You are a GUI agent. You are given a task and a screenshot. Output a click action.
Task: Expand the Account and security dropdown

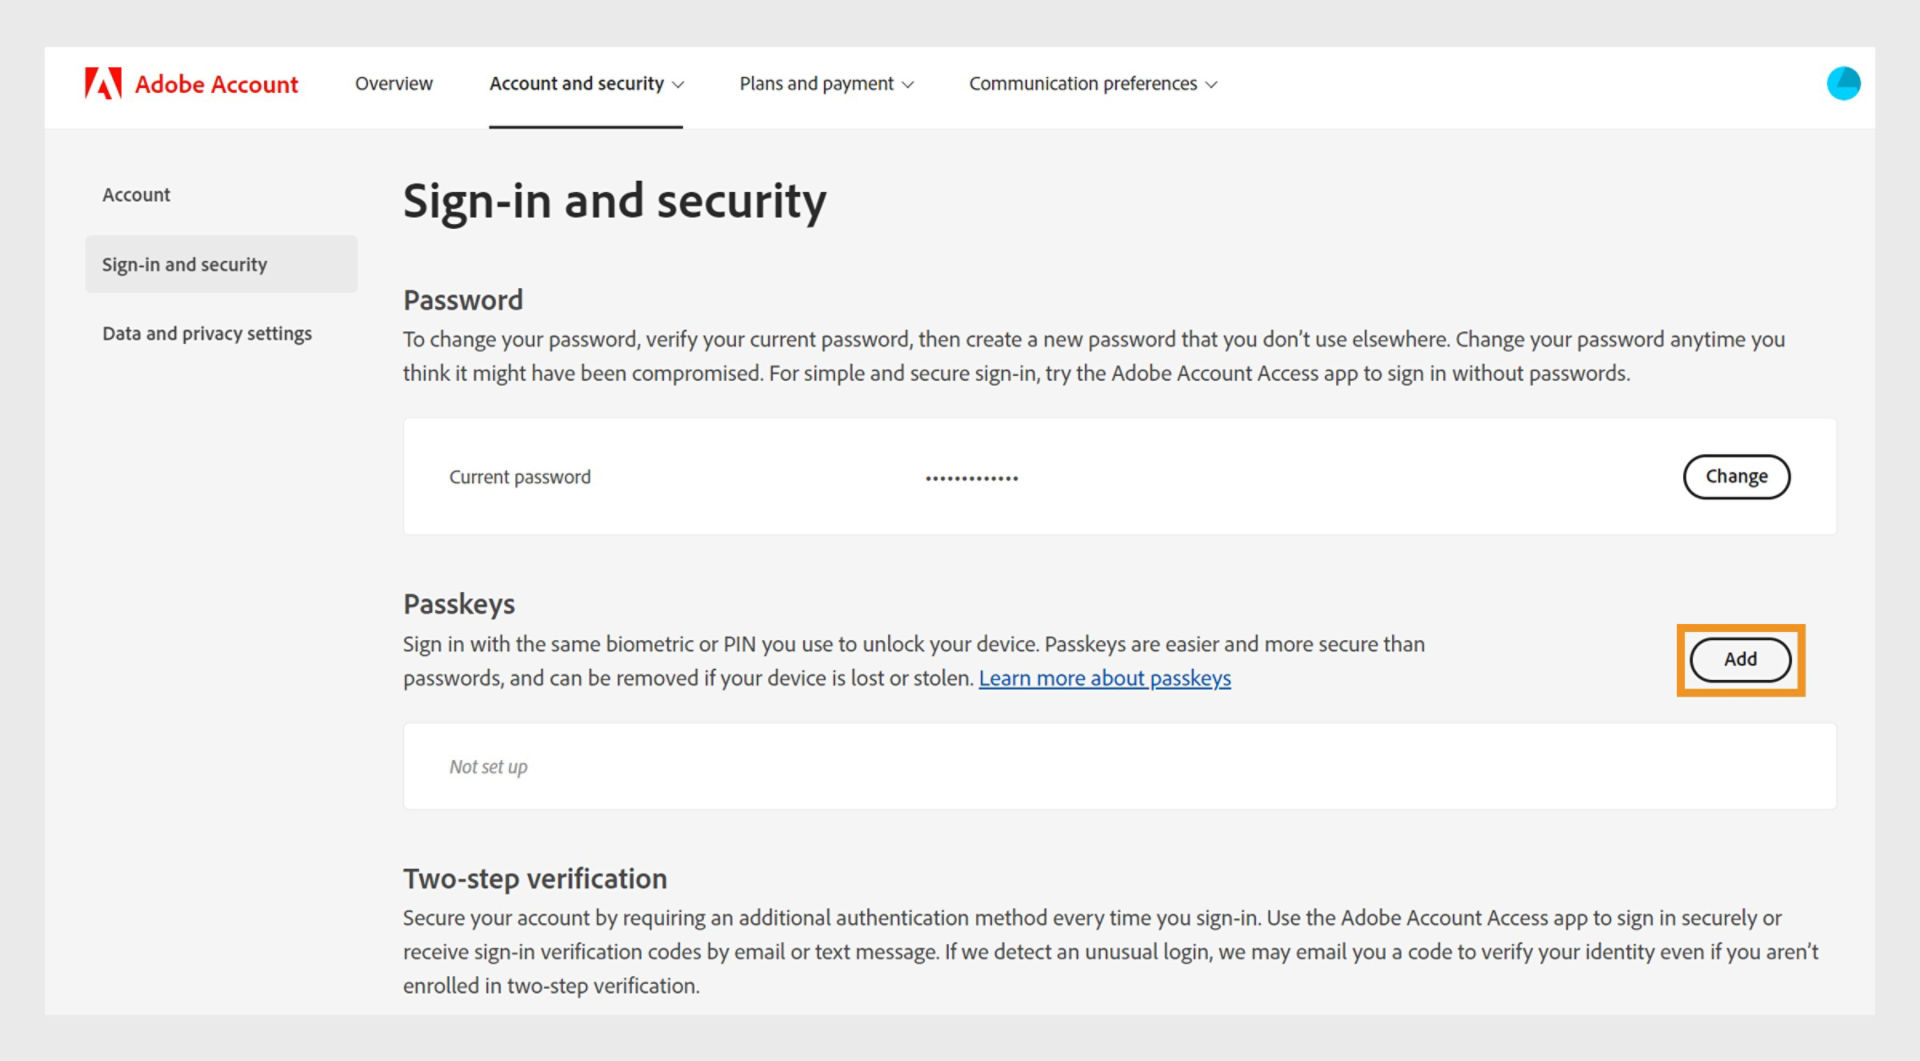(x=586, y=84)
